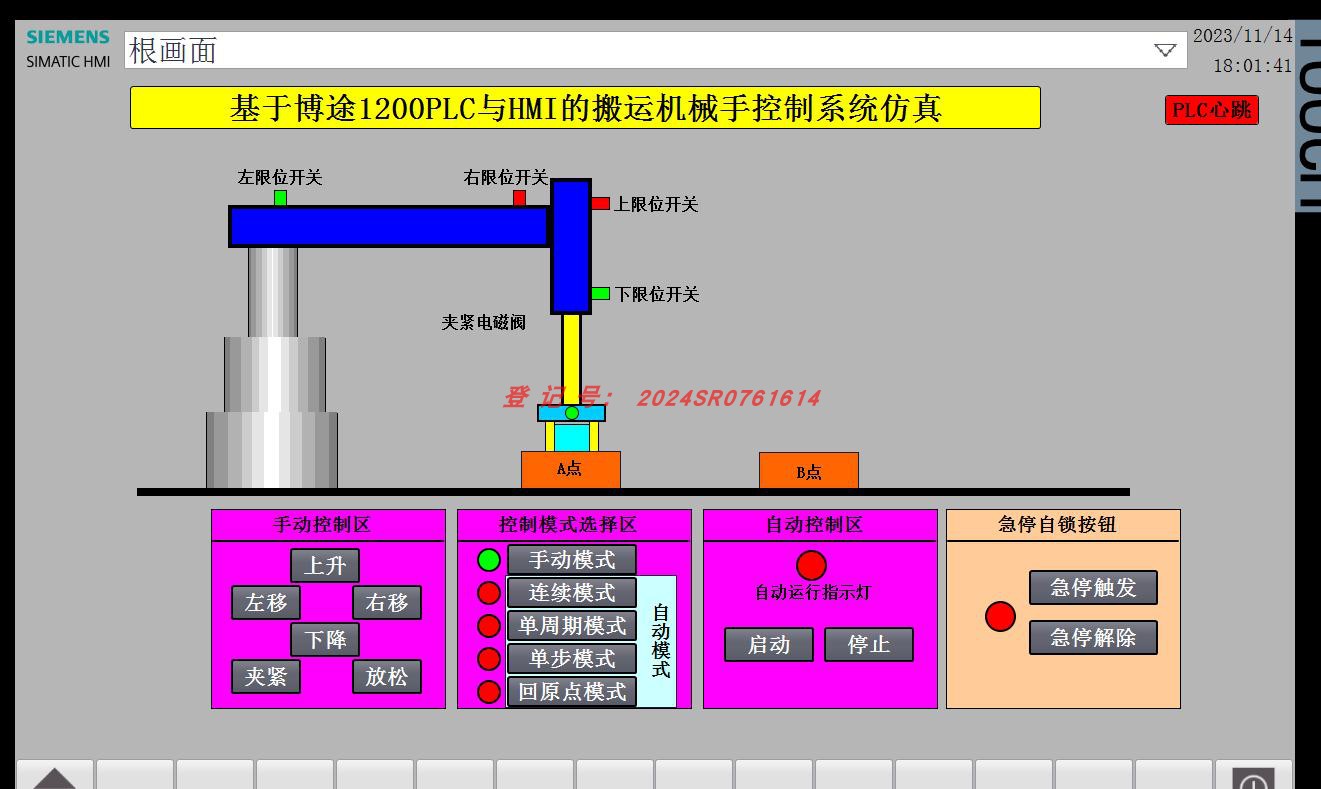Image resolution: width=1321 pixels, height=789 pixels.
Task: Click the 急停自锁按钮 panel header
Action: [1063, 525]
